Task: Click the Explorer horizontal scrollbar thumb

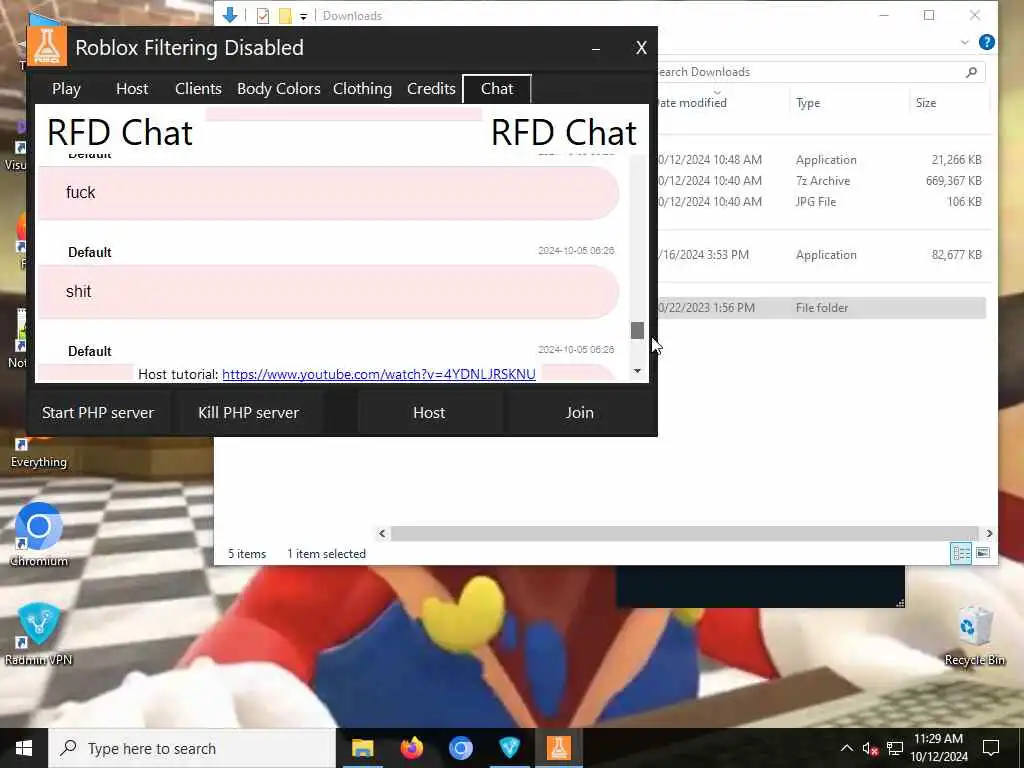Action: click(x=684, y=534)
